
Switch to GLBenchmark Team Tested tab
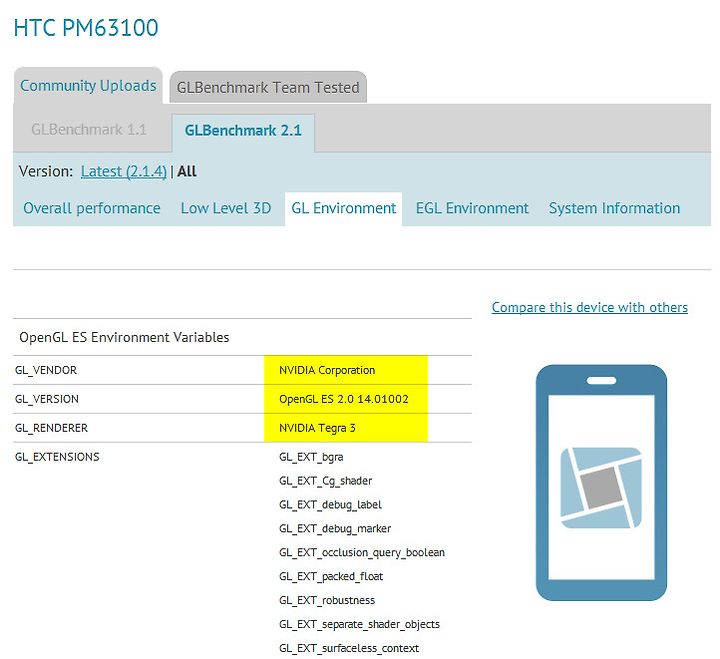pos(268,87)
